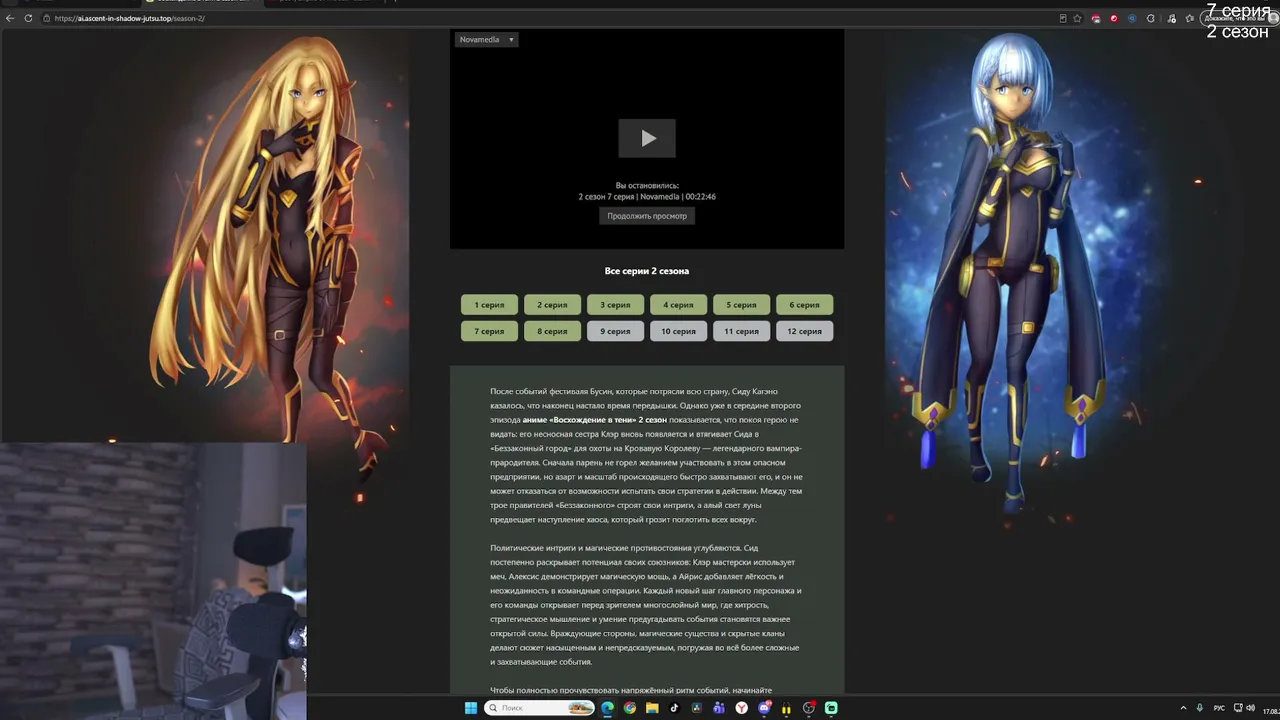Open the media controls music icon
The height and width of the screenshot is (720, 1280).
pyautogui.click(x=1172, y=18)
